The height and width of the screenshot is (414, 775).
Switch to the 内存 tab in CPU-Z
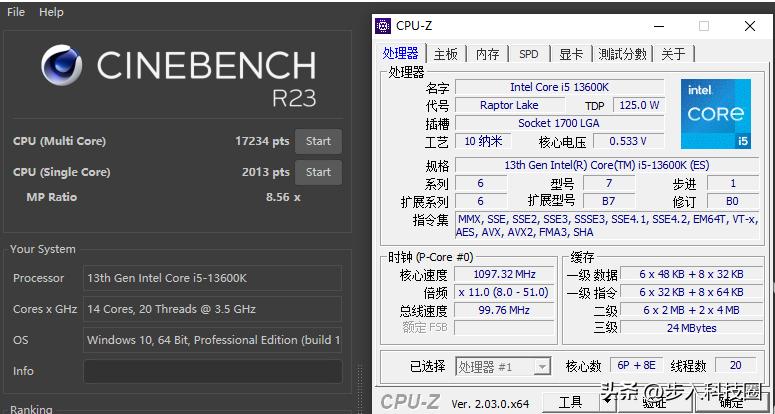(x=487, y=54)
